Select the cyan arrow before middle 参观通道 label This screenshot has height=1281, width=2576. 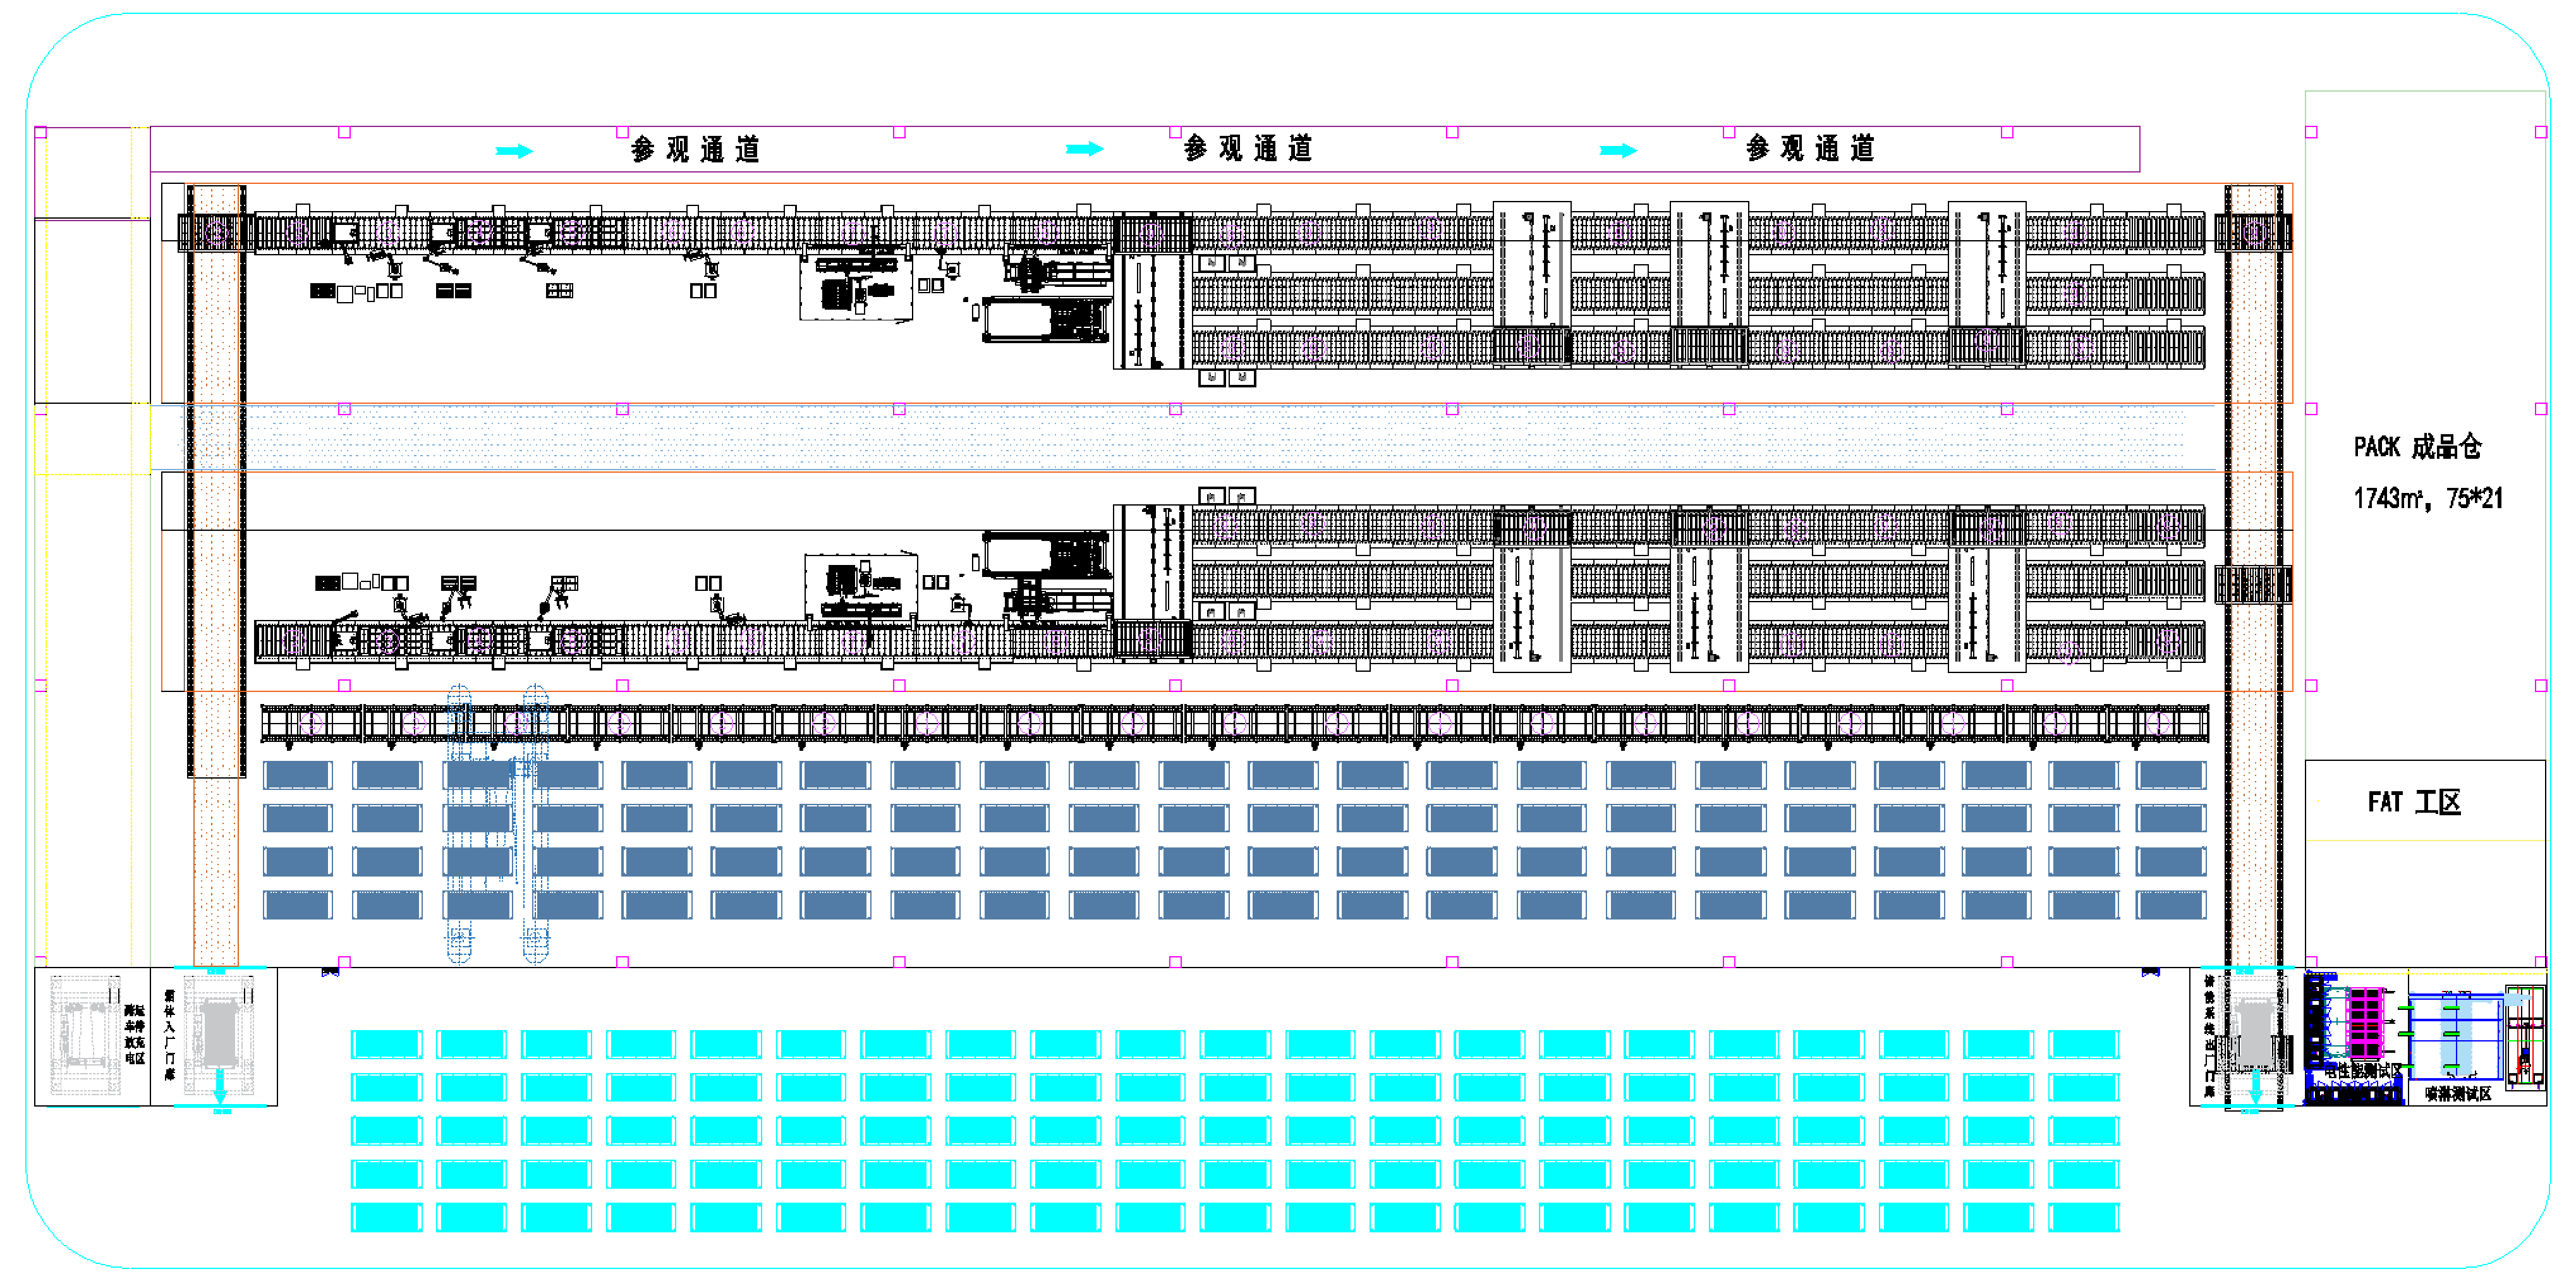tap(1084, 149)
